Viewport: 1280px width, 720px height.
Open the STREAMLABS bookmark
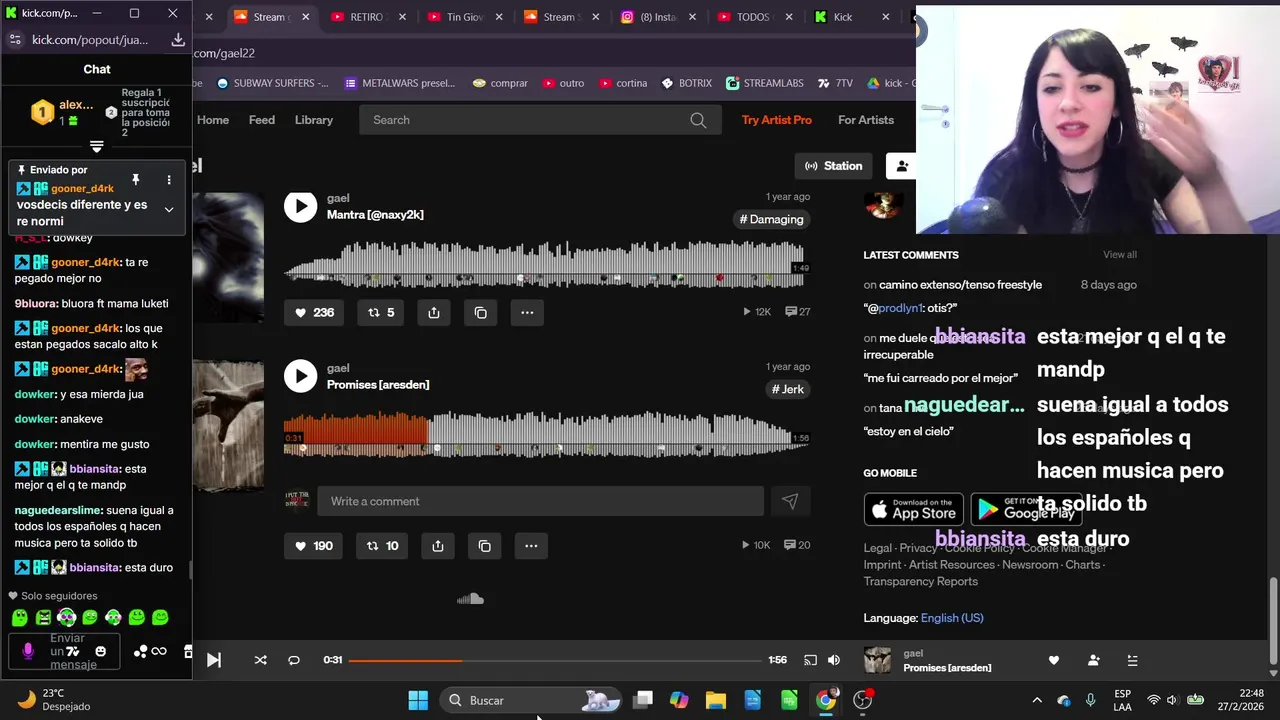coord(765,83)
